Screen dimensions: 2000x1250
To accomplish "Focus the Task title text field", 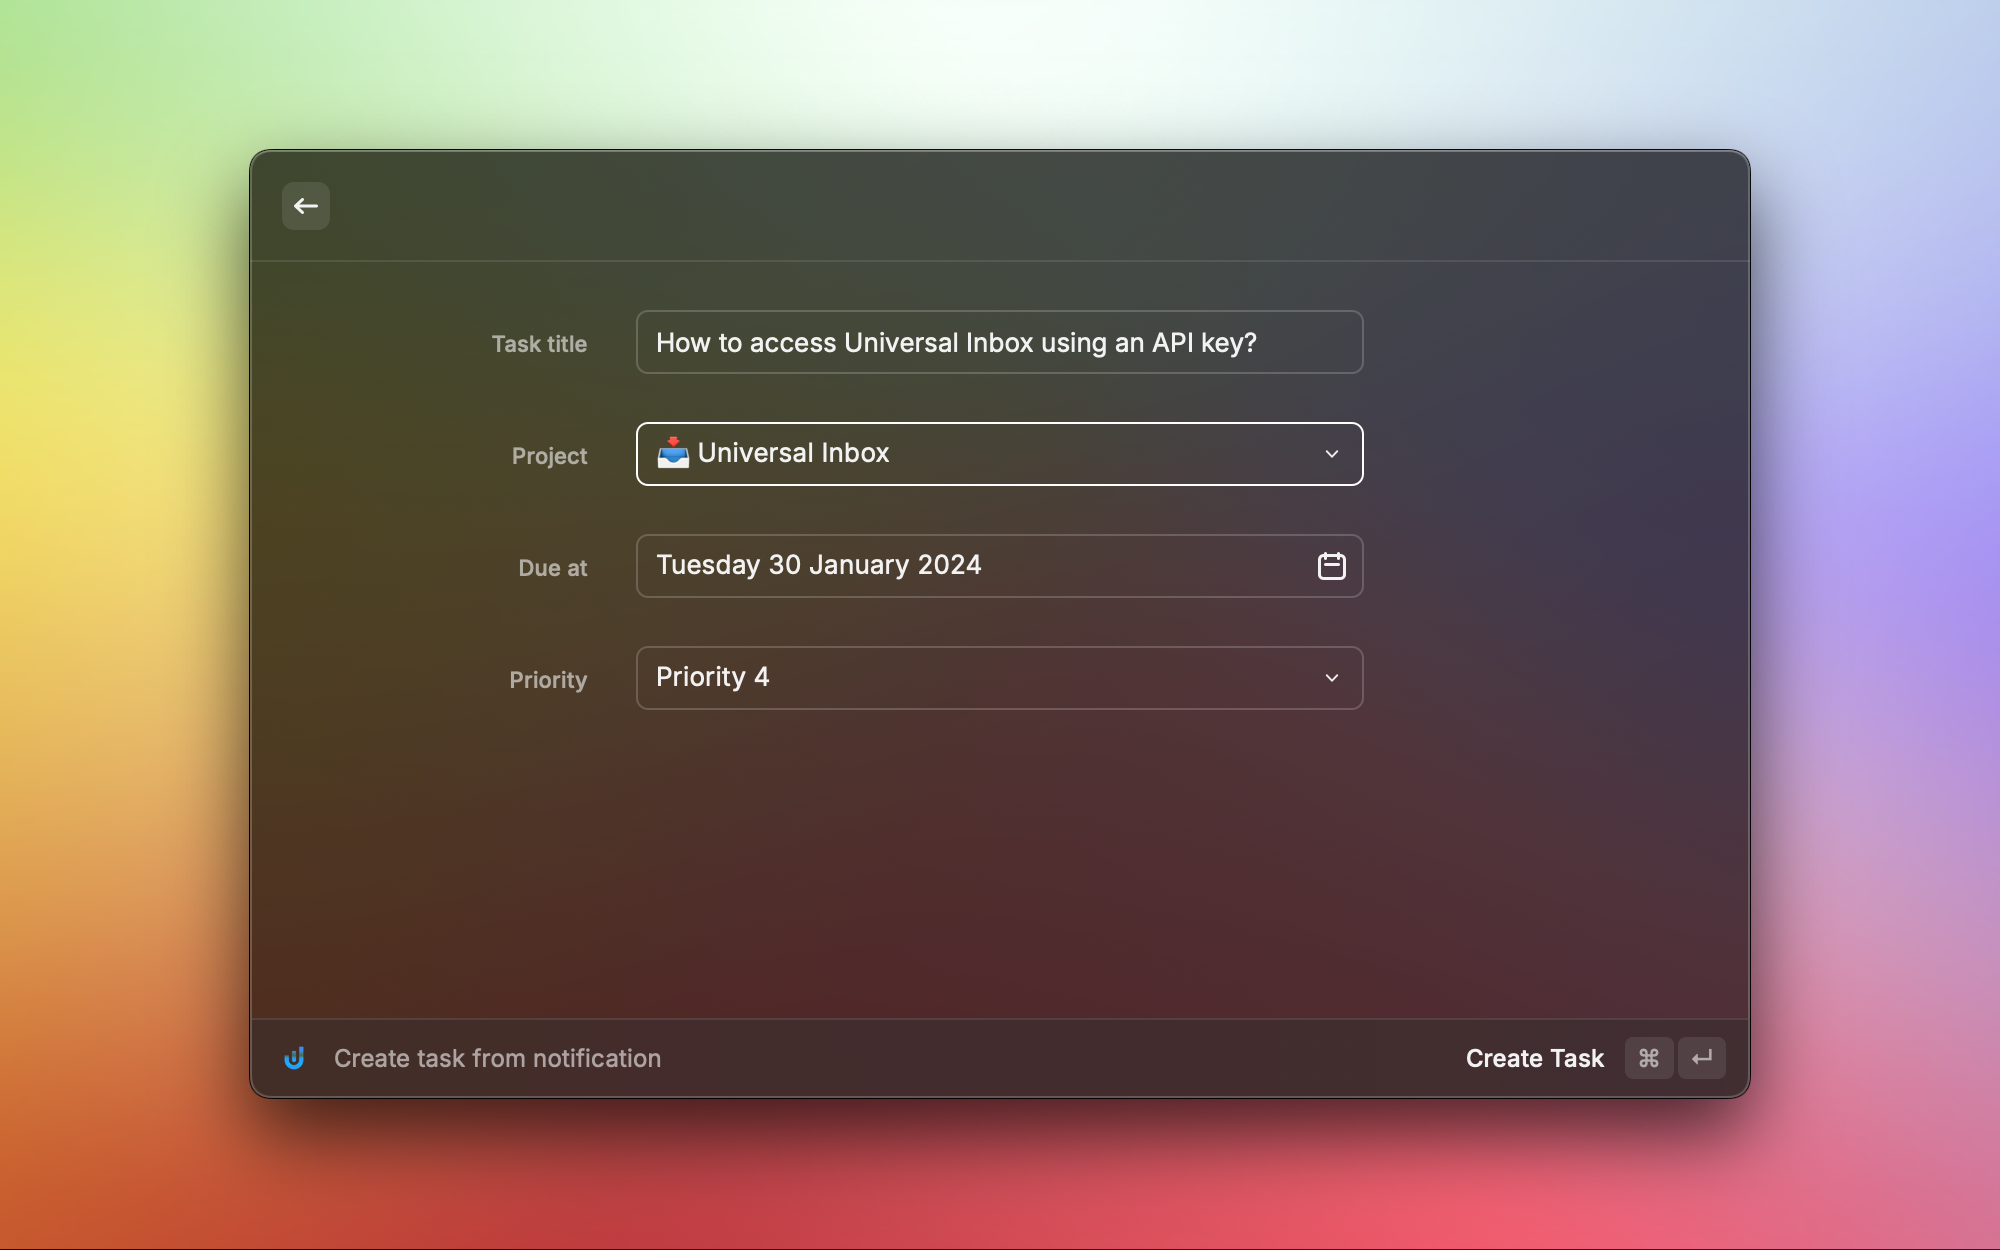I will (x=998, y=342).
